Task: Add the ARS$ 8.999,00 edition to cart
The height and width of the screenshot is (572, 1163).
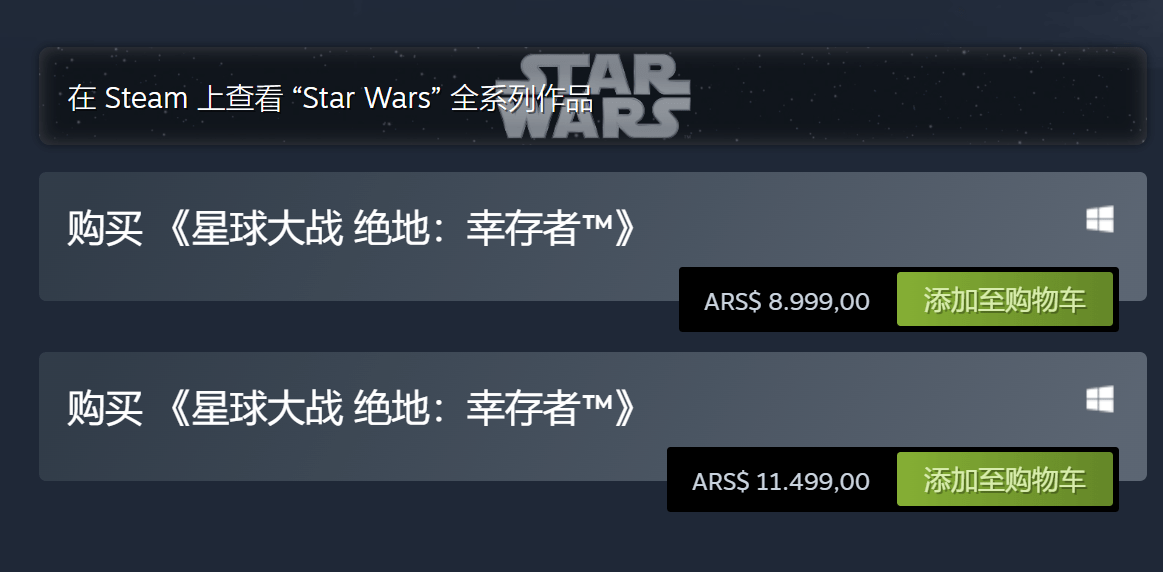Action: click(1004, 300)
